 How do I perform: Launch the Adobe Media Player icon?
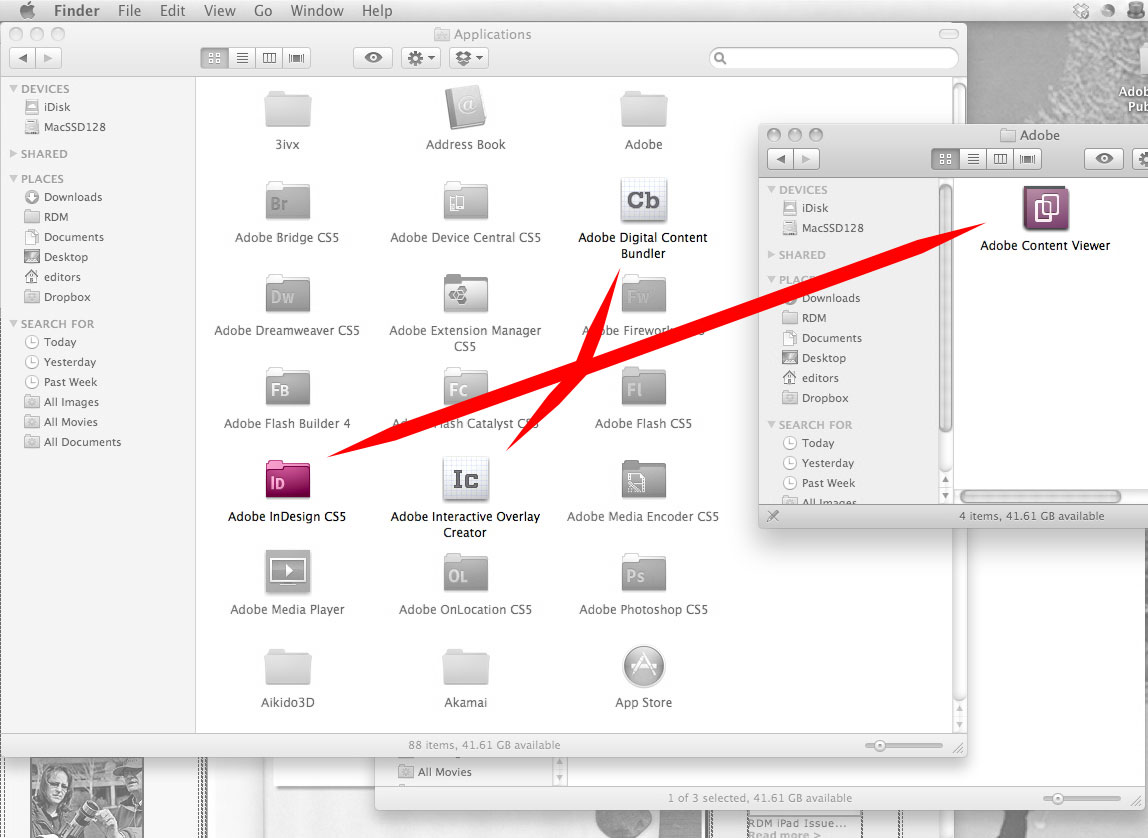pos(287,571)
